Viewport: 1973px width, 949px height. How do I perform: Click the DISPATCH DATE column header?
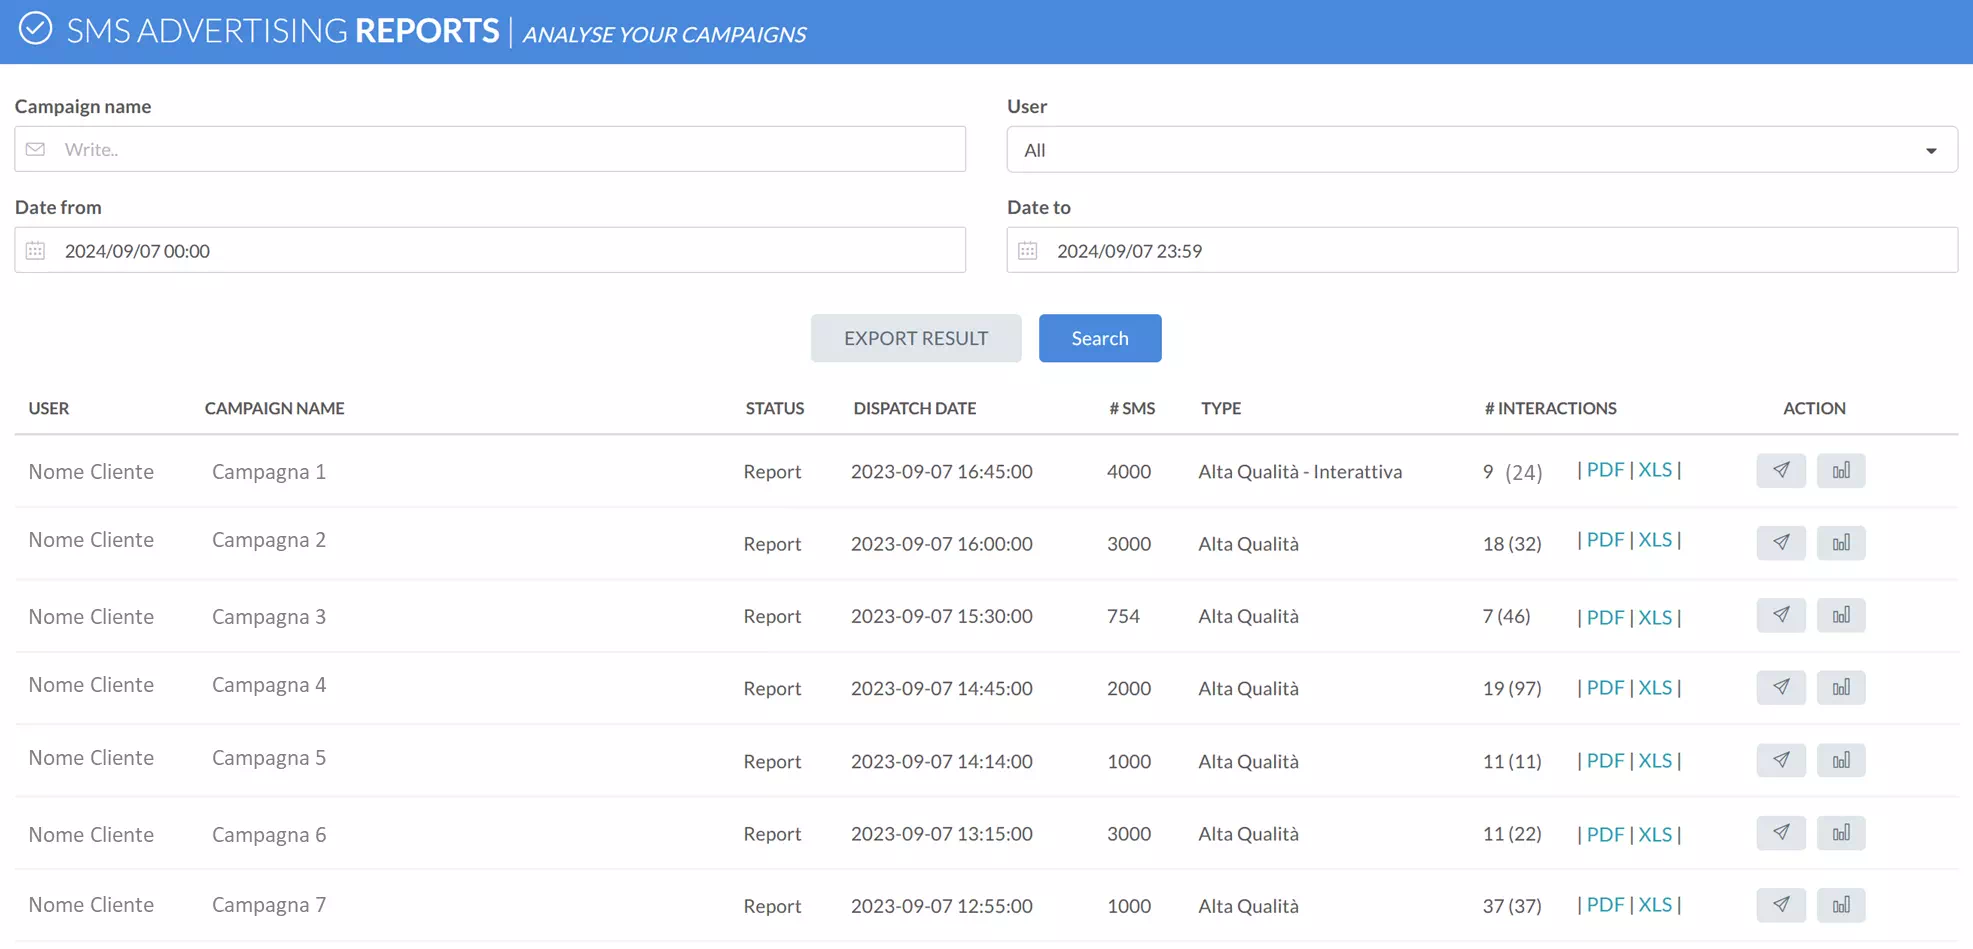914,408
